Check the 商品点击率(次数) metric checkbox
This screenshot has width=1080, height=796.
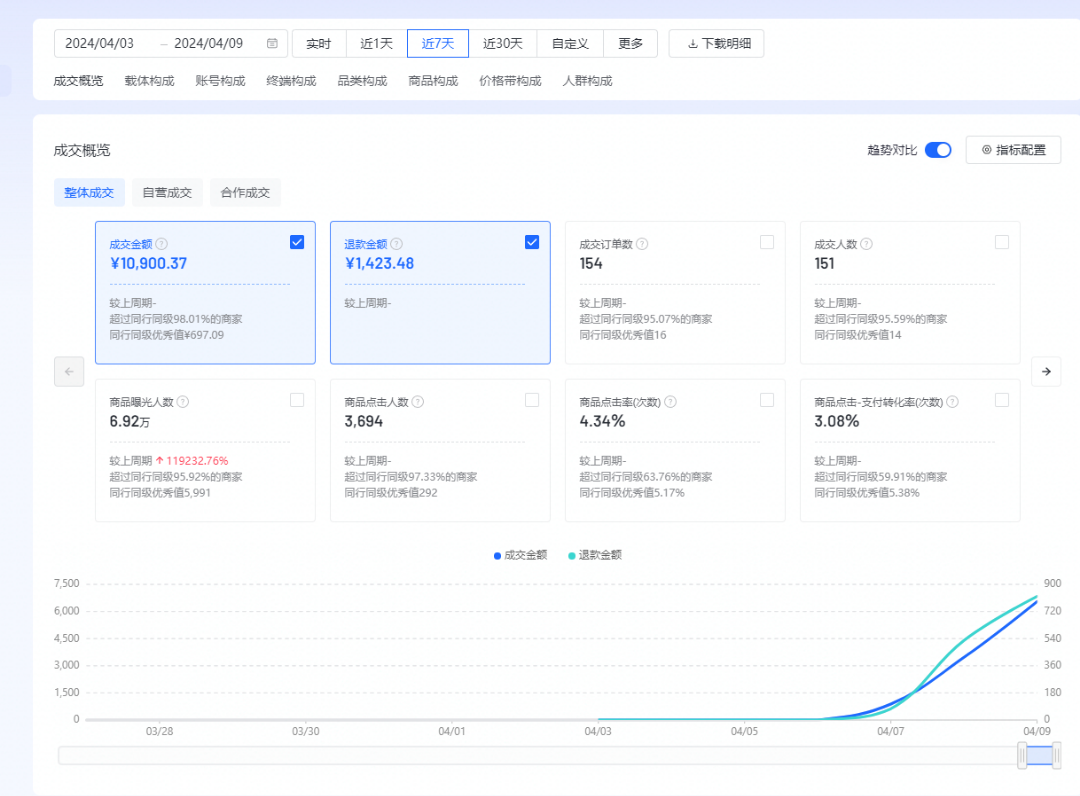coord(767,400)
